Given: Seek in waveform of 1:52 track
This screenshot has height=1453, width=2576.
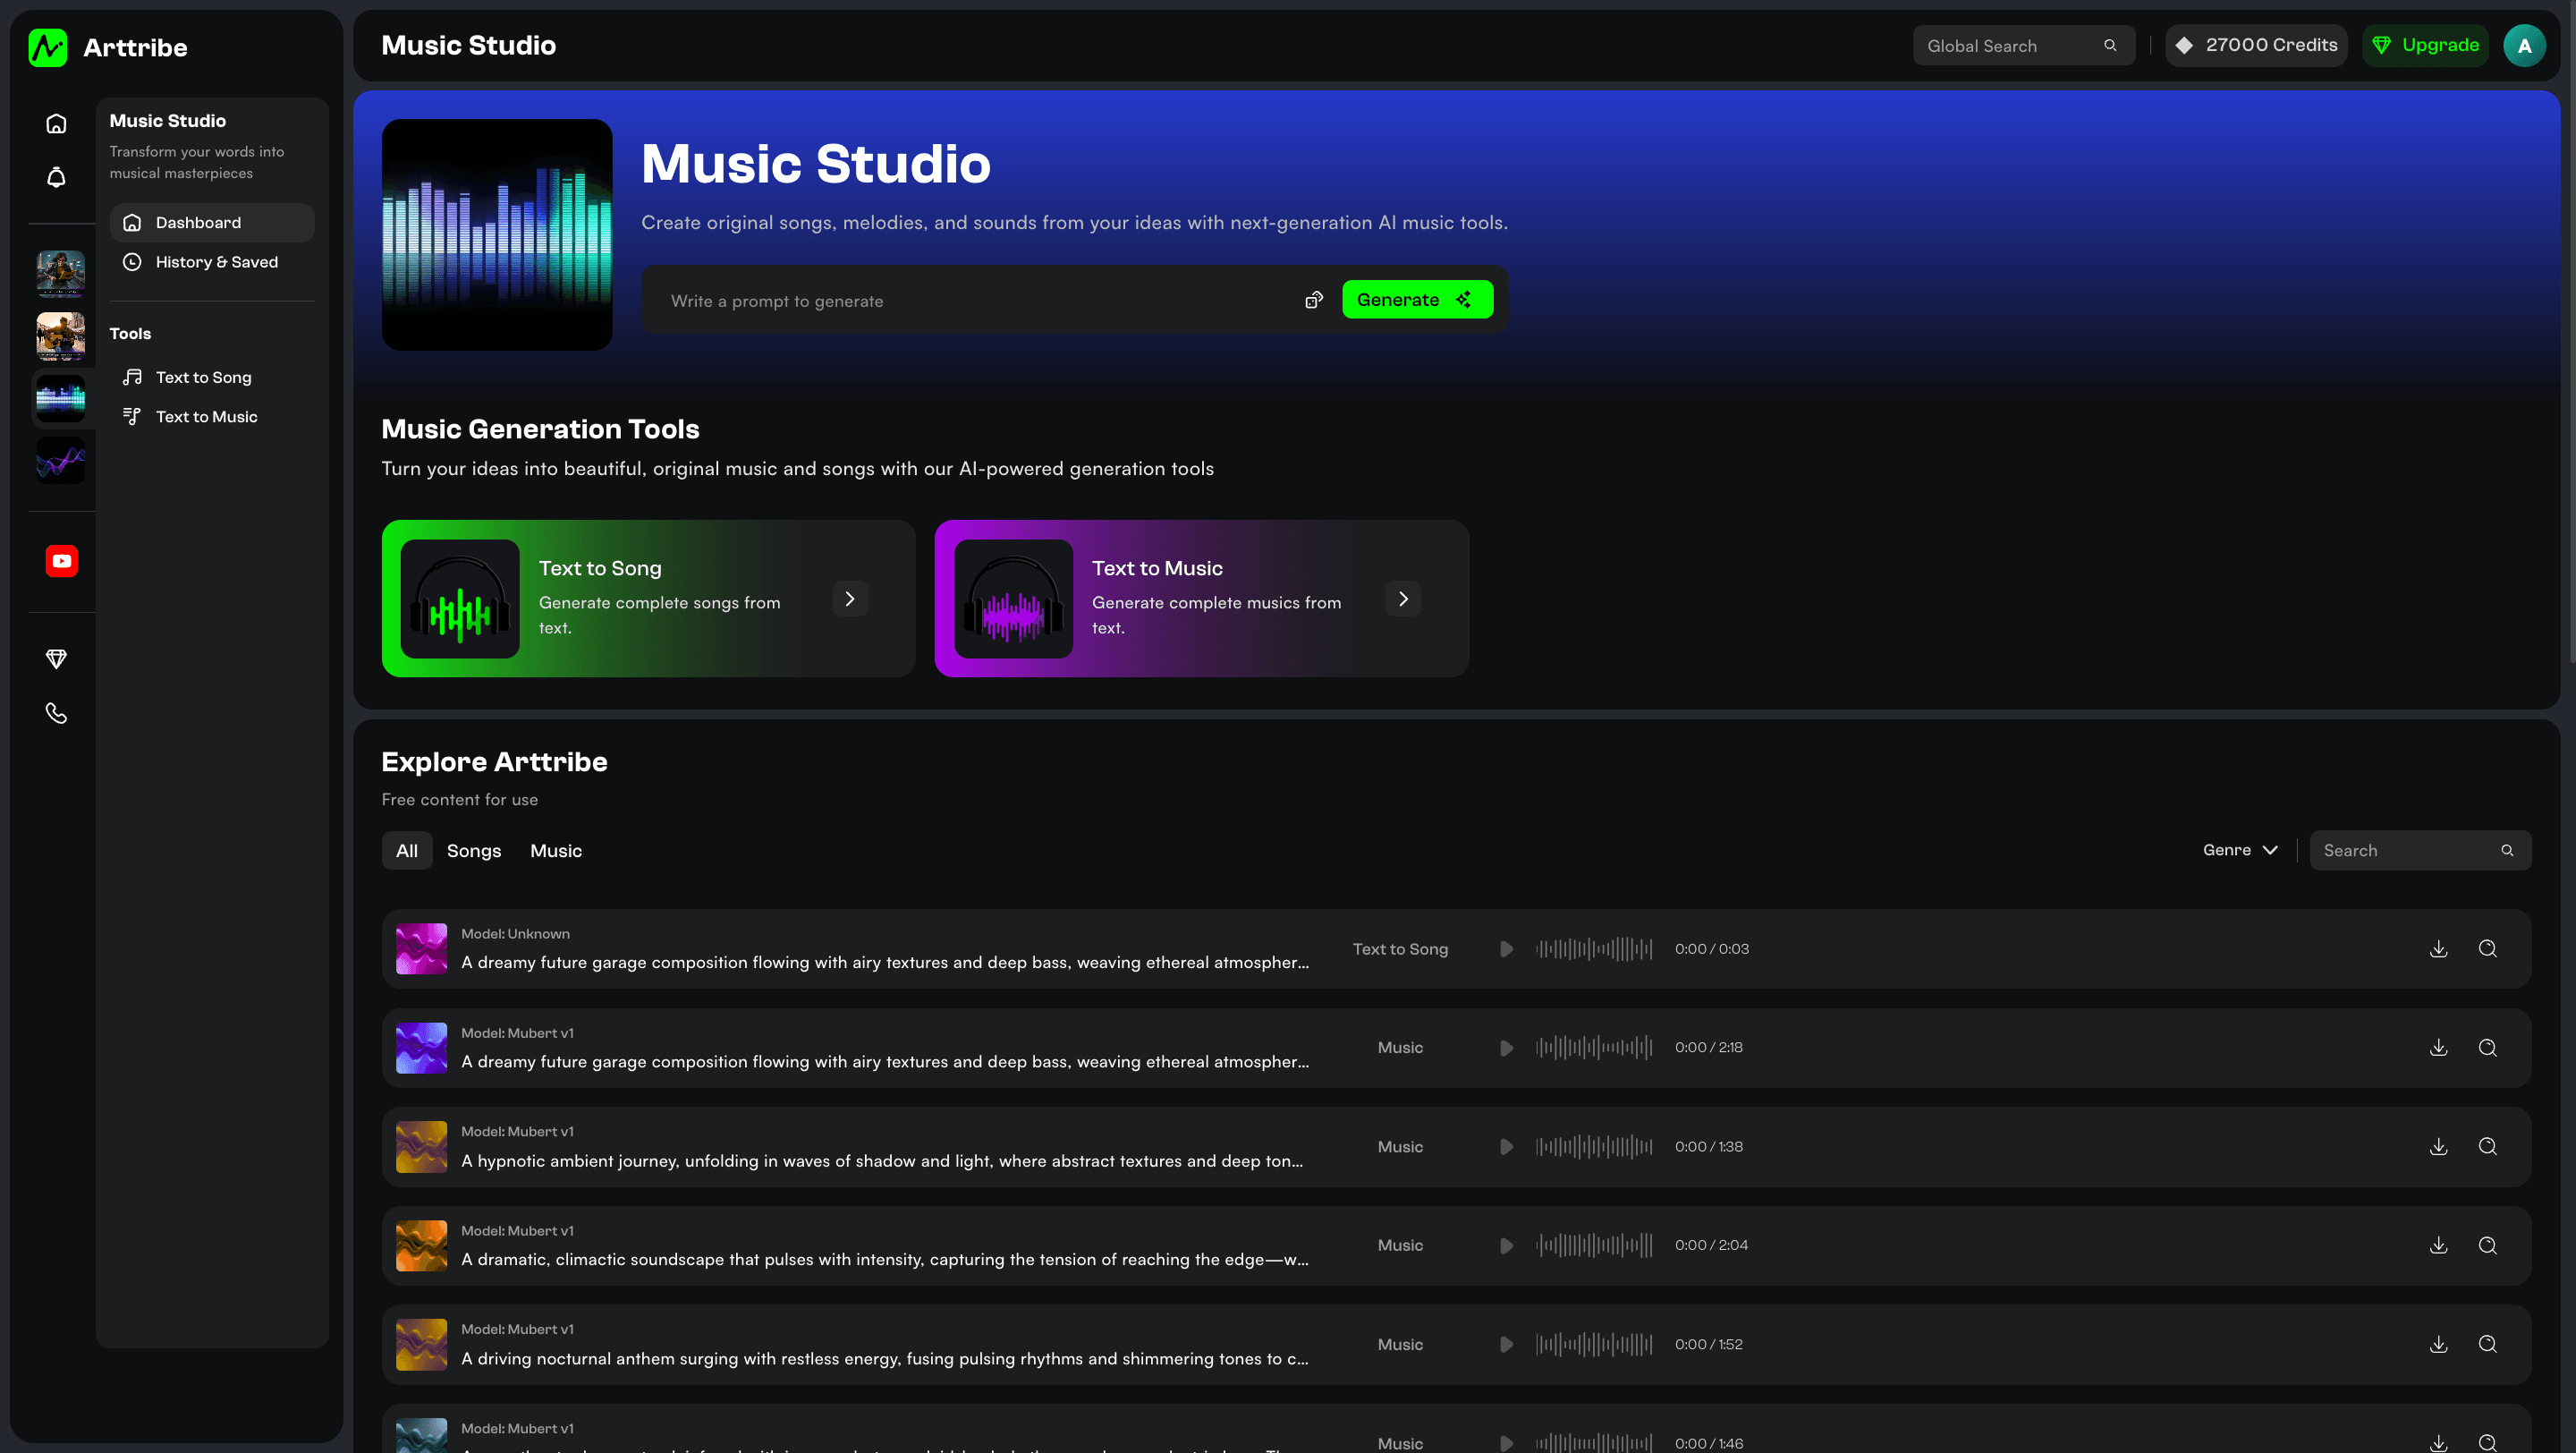Looking at the screenshot, I should click(1594, 1345).
